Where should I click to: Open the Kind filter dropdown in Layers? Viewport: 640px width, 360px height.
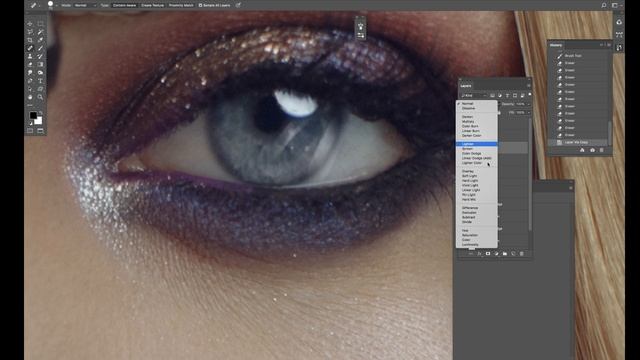coord(474,96)
